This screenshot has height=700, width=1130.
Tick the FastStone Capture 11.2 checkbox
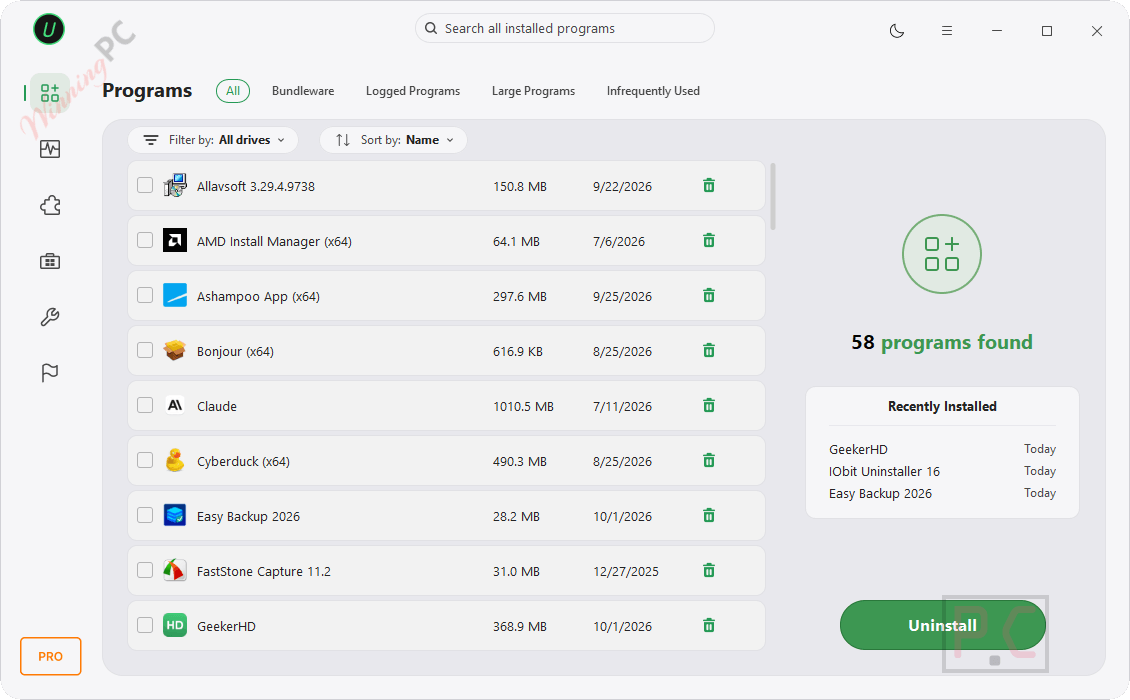[145, 570]
